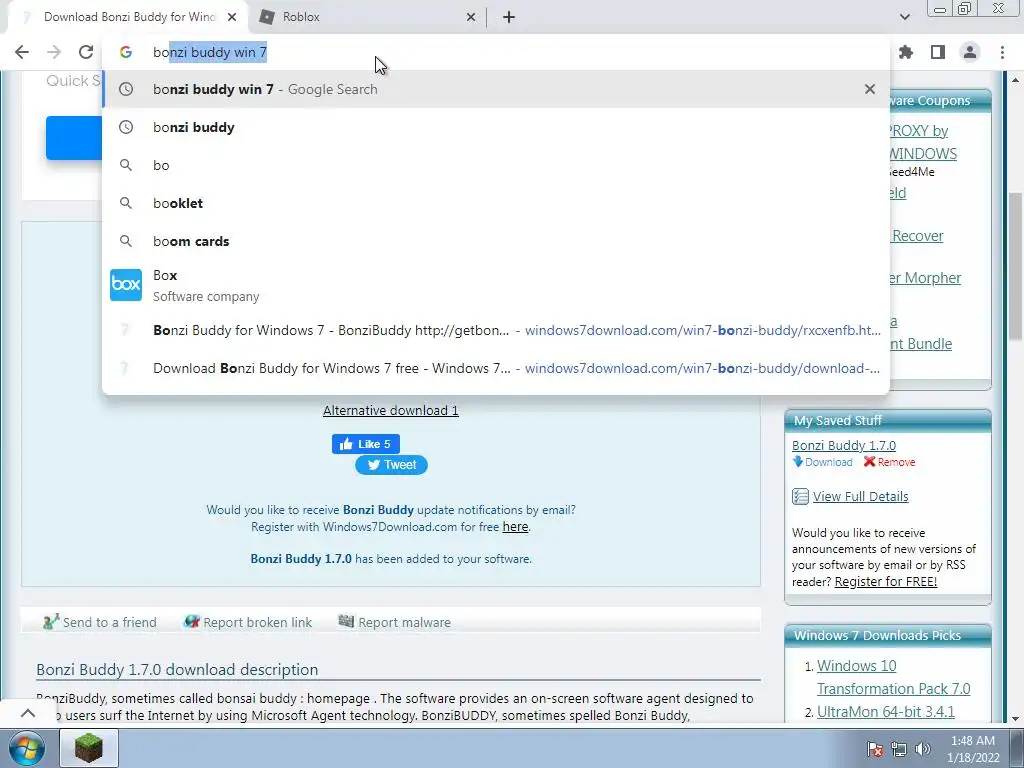Close the Roblox tab
This screenshot has width=1024, height=768.
point(471,17)
